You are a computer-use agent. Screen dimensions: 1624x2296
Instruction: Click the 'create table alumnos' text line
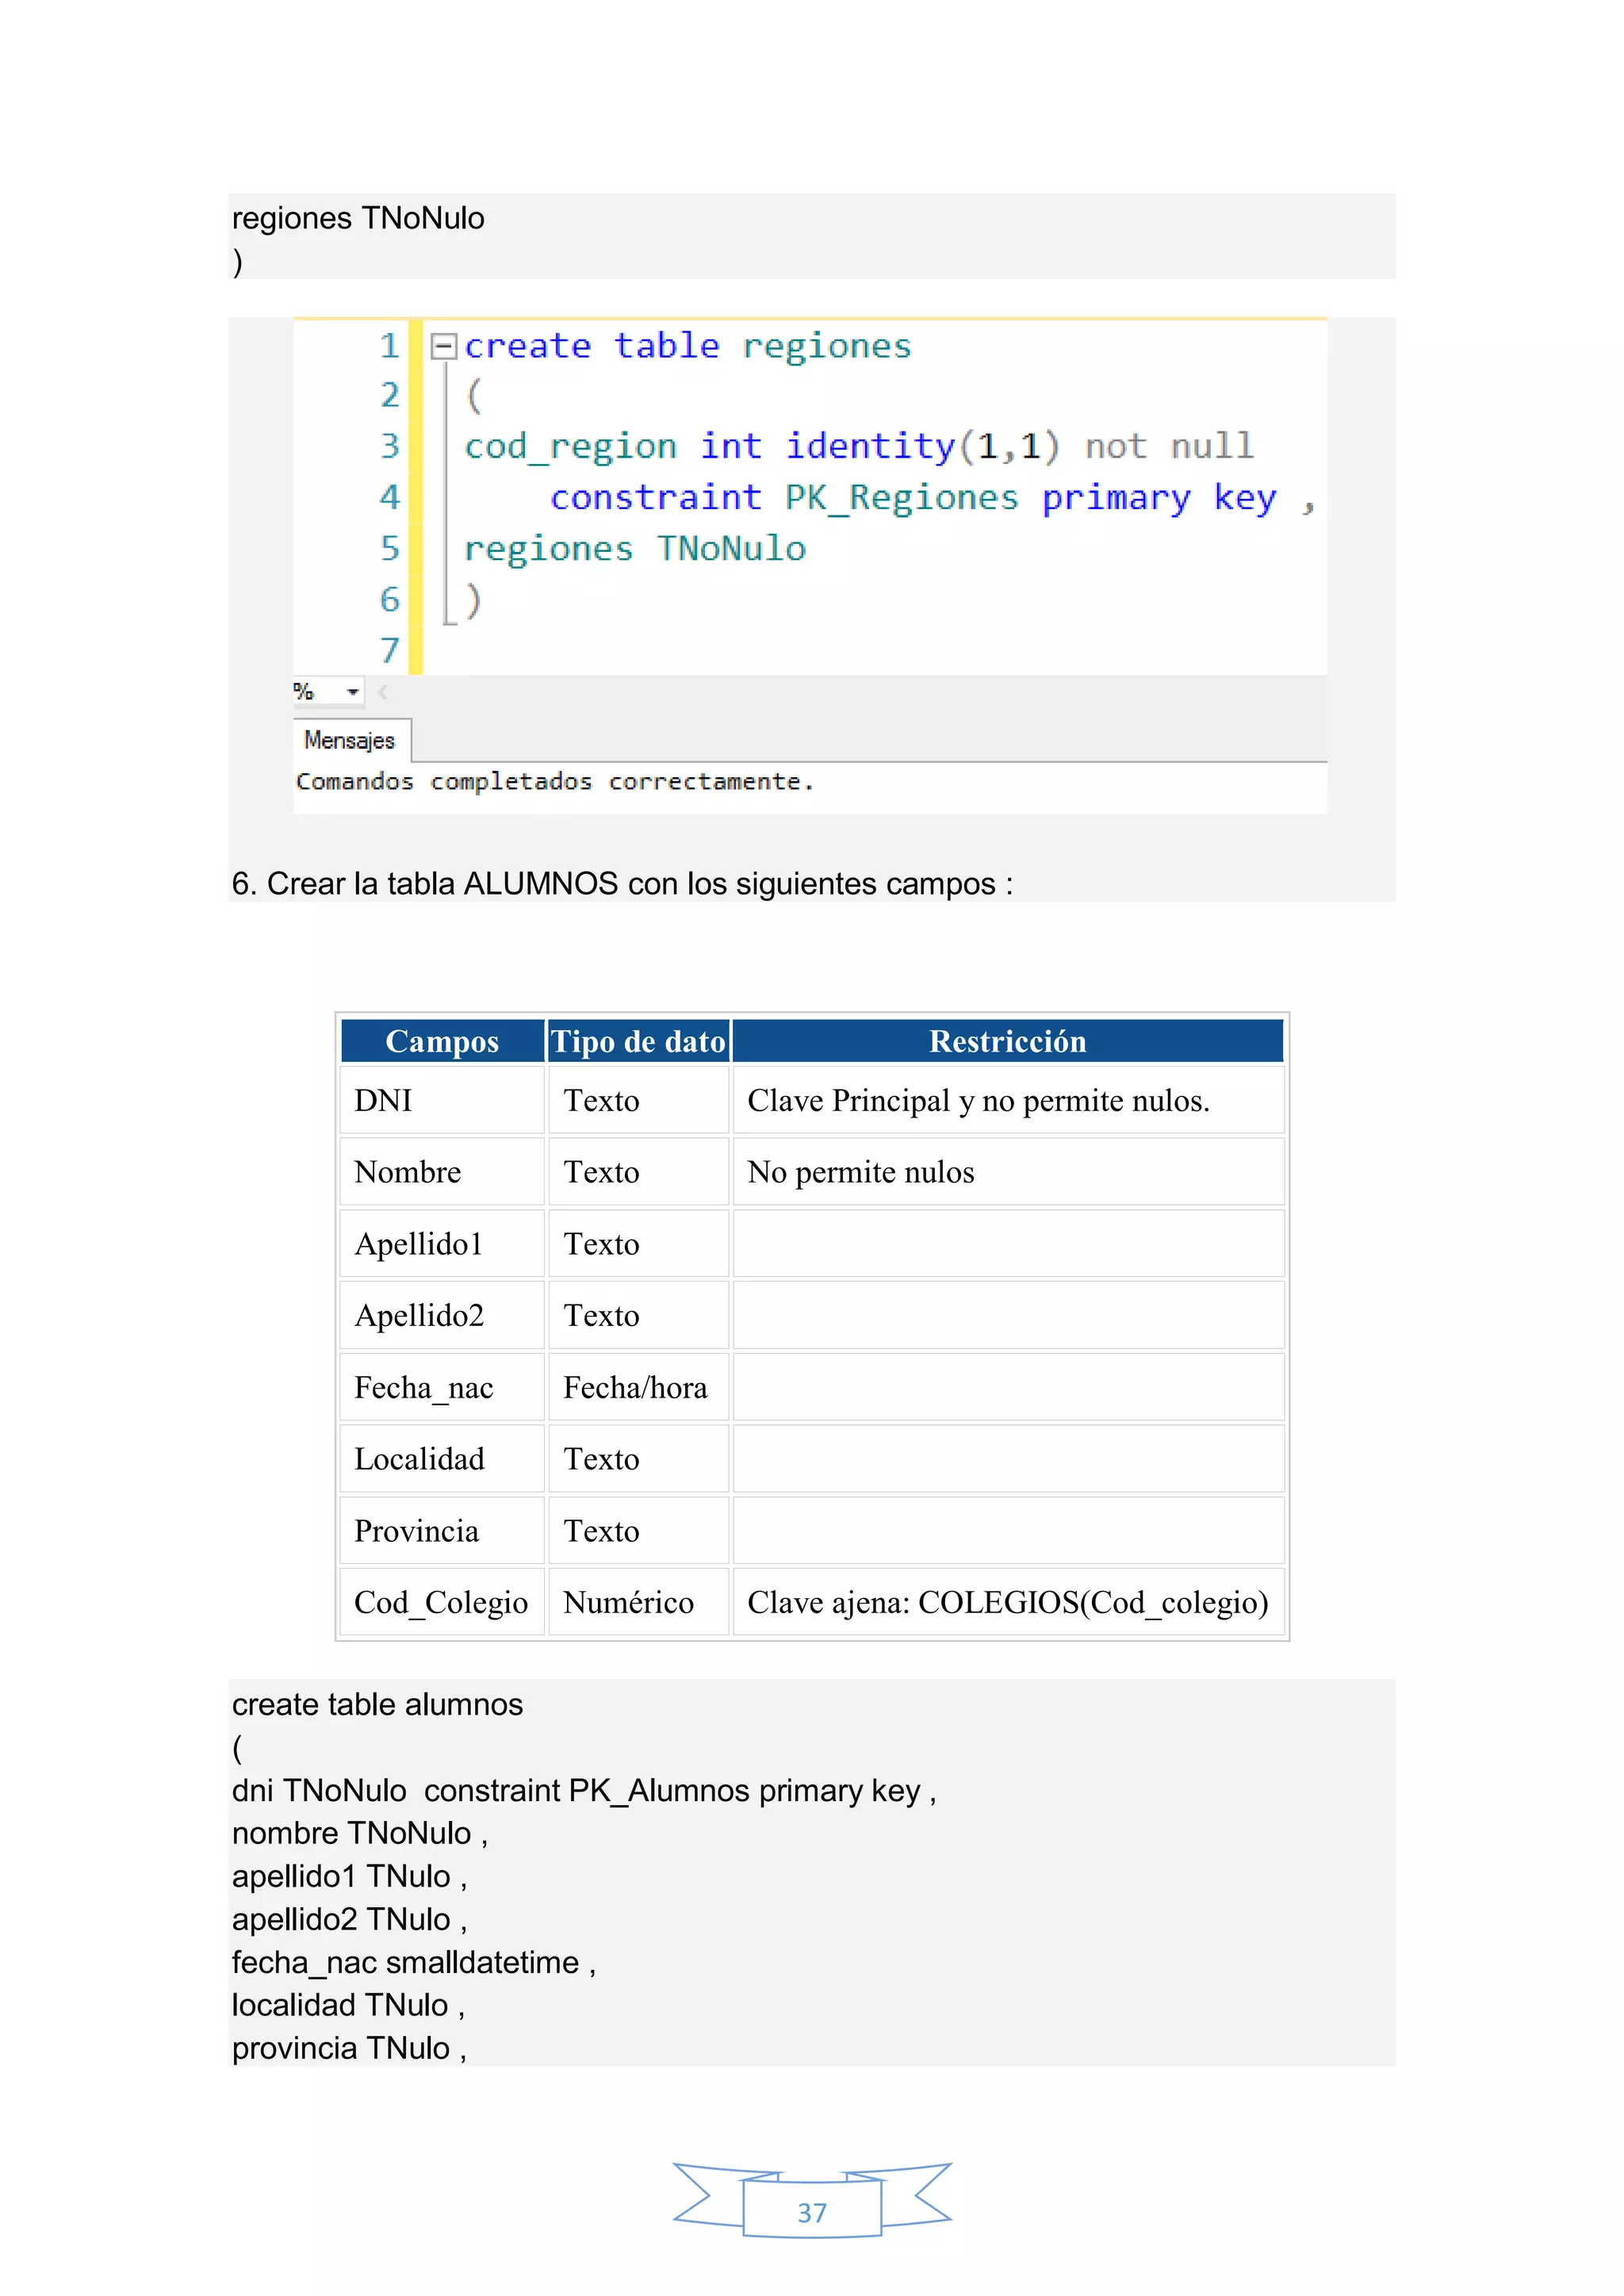(x=378, y=1704)
